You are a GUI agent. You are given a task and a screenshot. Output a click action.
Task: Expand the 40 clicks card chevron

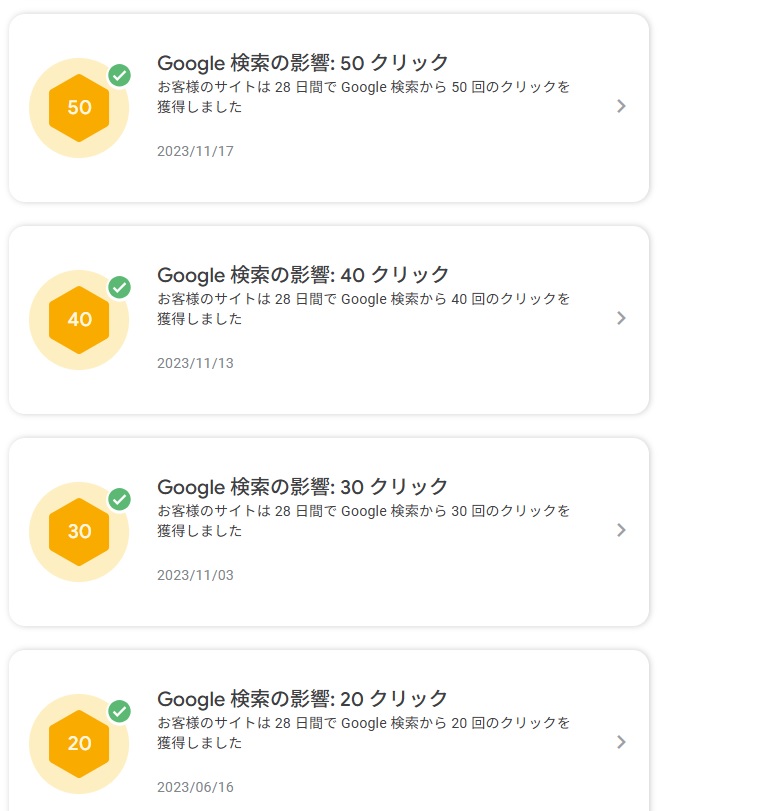click(x=621, y=318)
